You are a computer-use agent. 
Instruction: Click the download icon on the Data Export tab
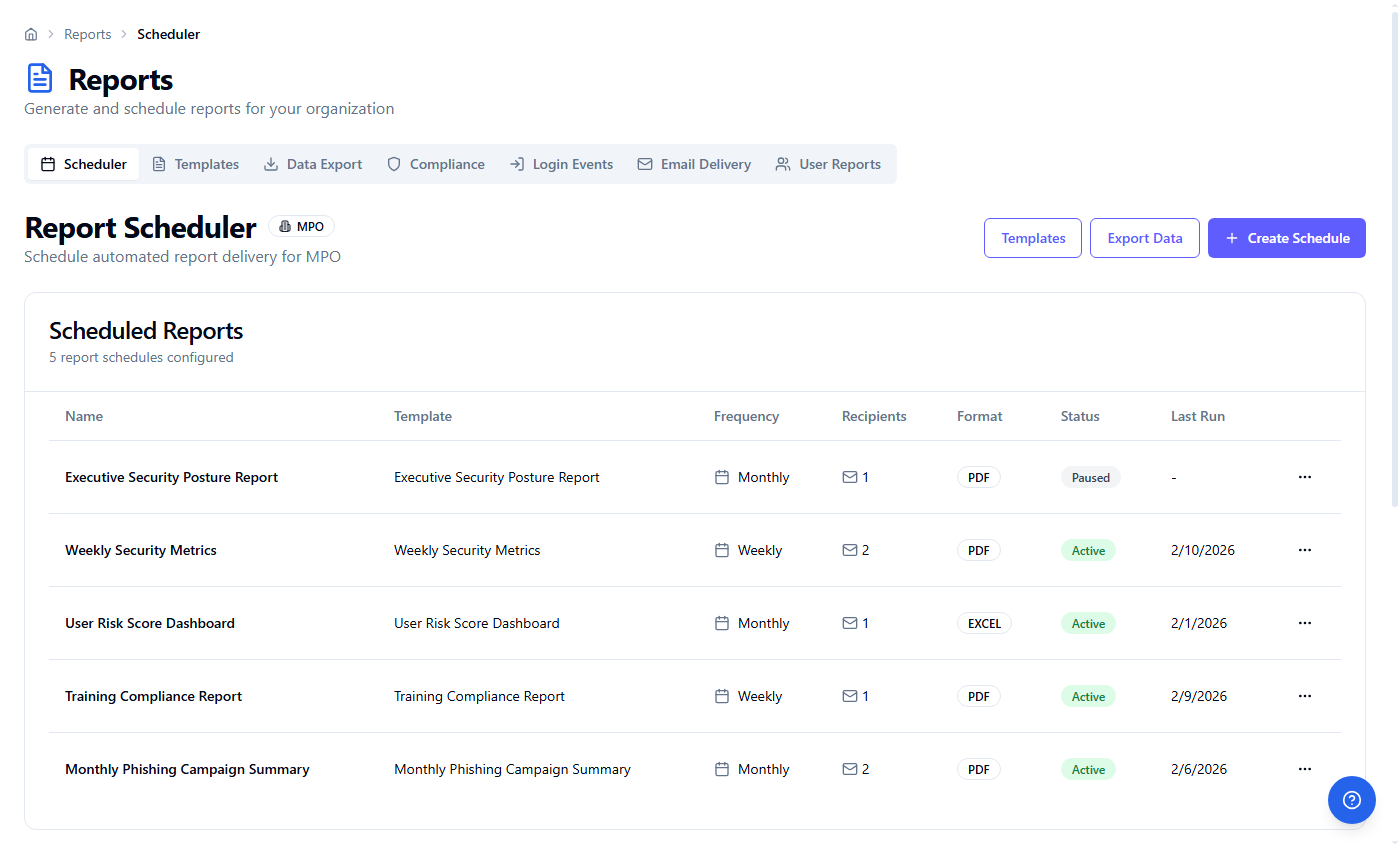(x=270, y=163)
